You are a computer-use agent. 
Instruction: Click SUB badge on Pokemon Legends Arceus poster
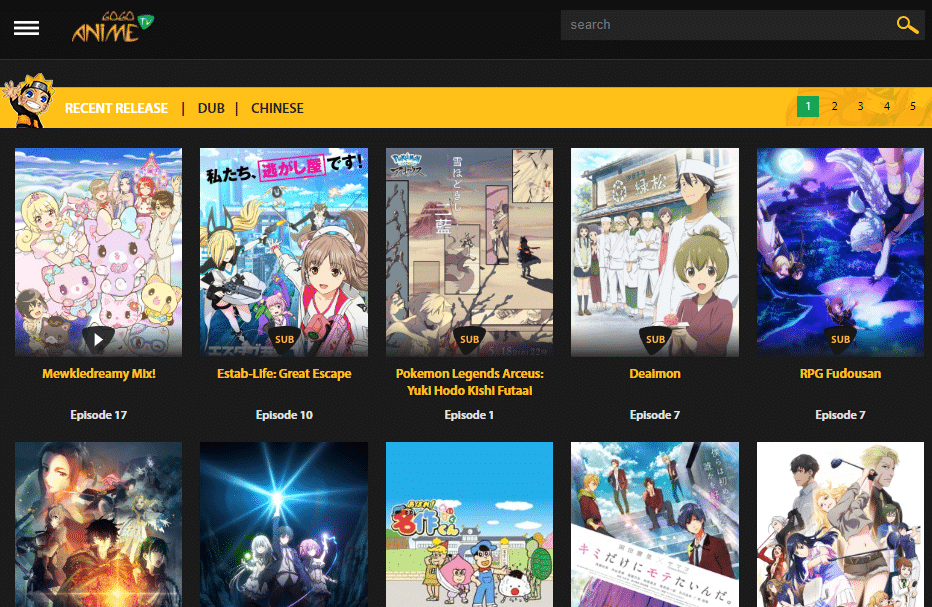(470, 339)
